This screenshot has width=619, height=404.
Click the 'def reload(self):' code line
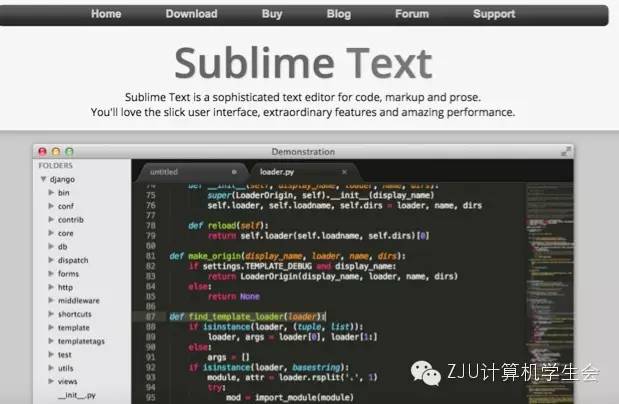[x=228, y=225]
